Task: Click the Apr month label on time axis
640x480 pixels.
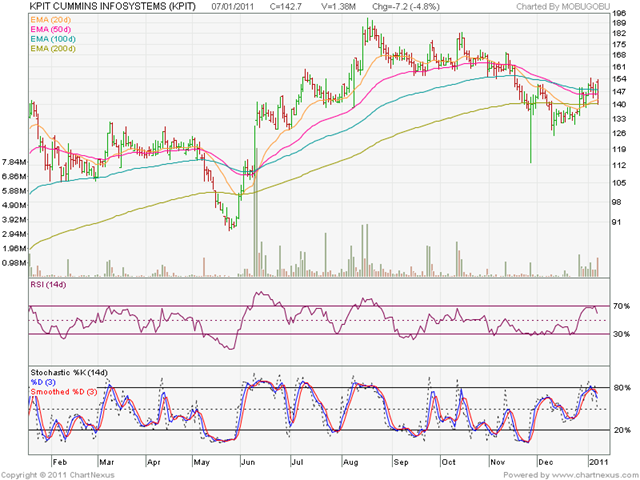Action: 153,462
